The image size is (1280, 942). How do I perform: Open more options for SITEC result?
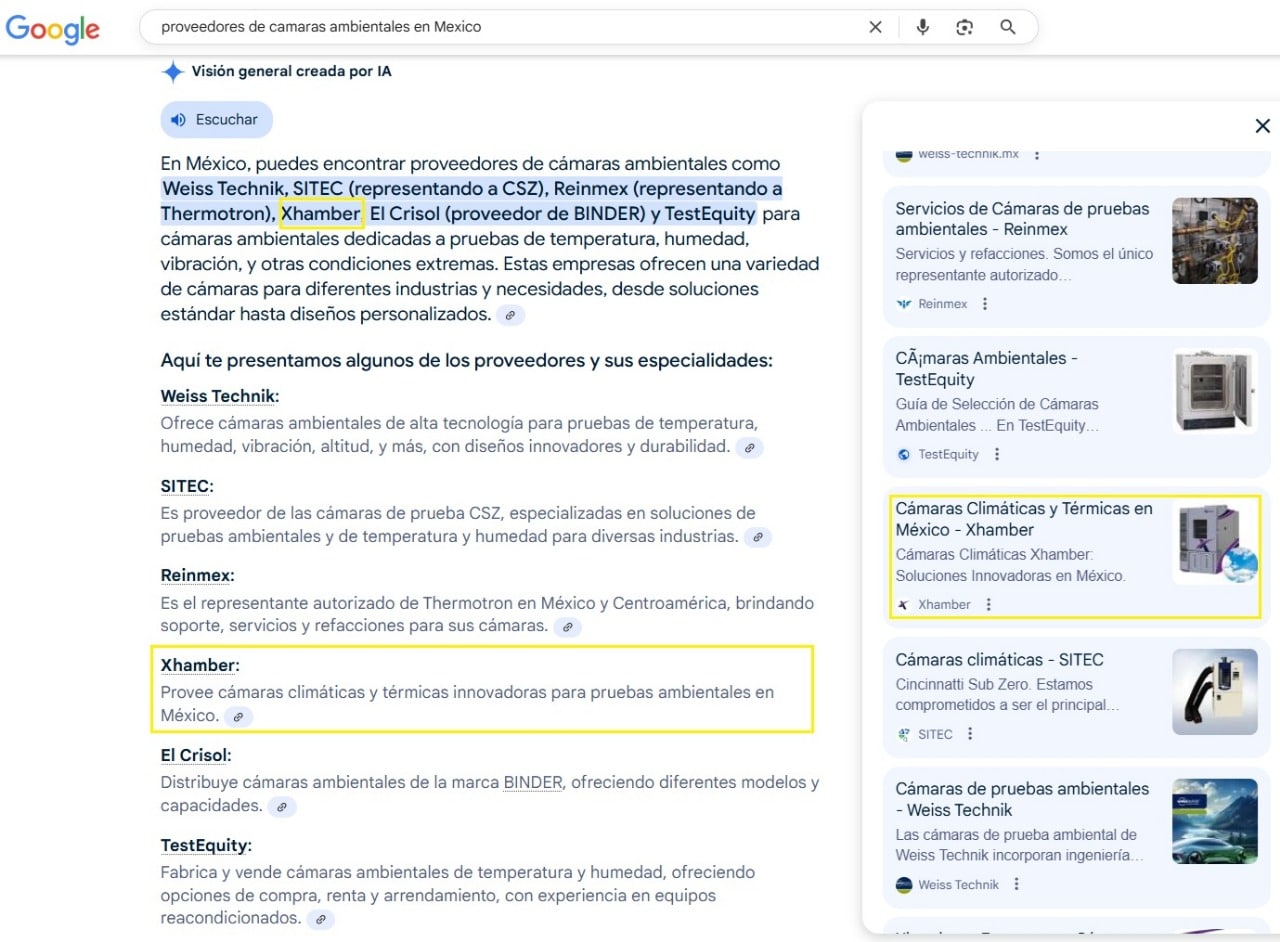(x=970, y=734)
